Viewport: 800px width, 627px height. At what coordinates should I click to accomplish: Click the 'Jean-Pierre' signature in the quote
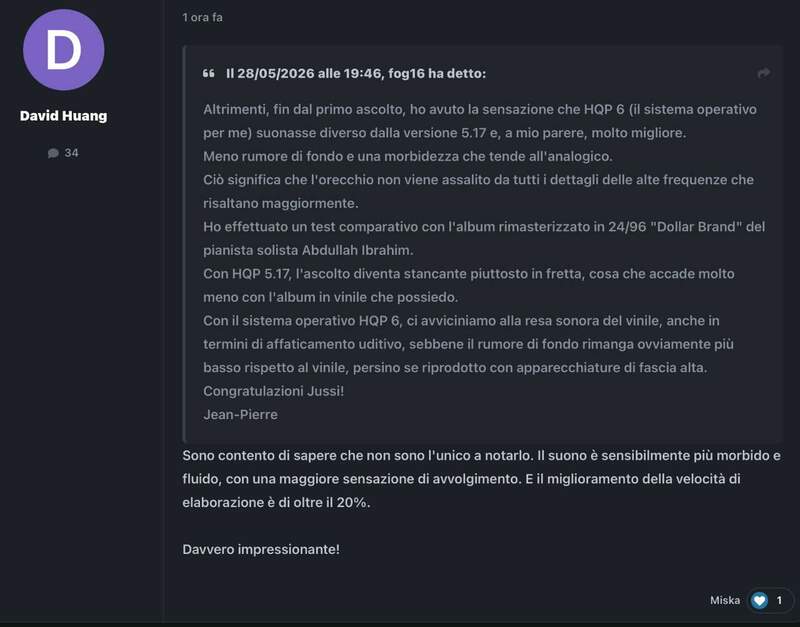pos(240,415)
